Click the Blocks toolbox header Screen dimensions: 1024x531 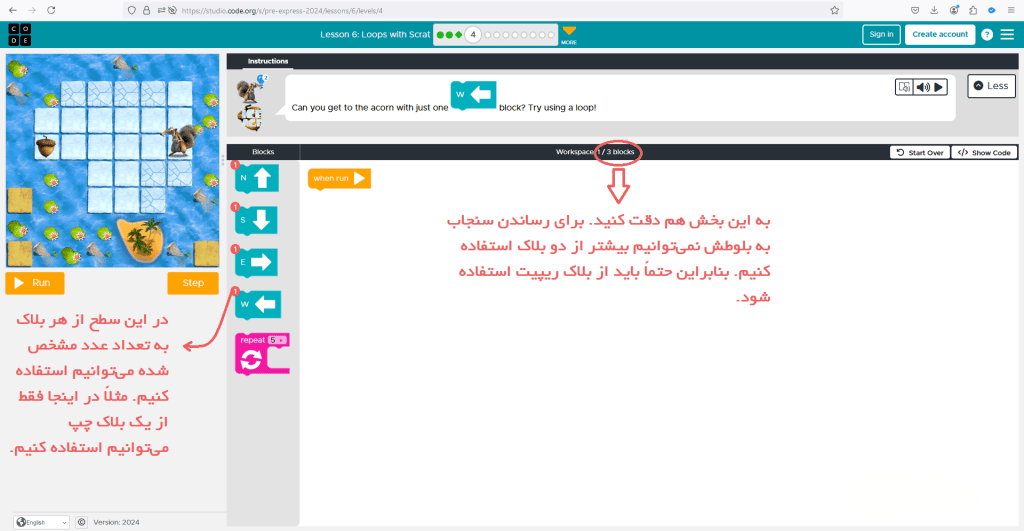[263, 152]
